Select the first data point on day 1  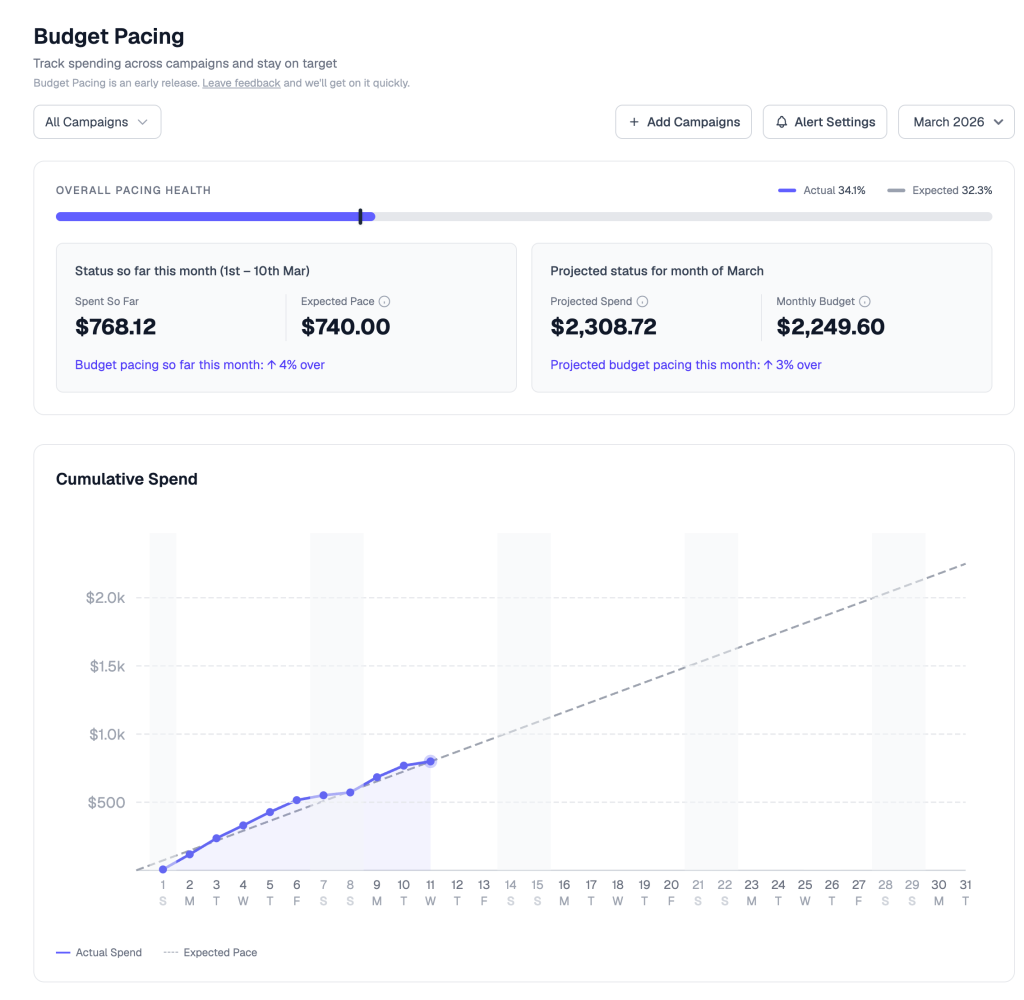[163, 870]
